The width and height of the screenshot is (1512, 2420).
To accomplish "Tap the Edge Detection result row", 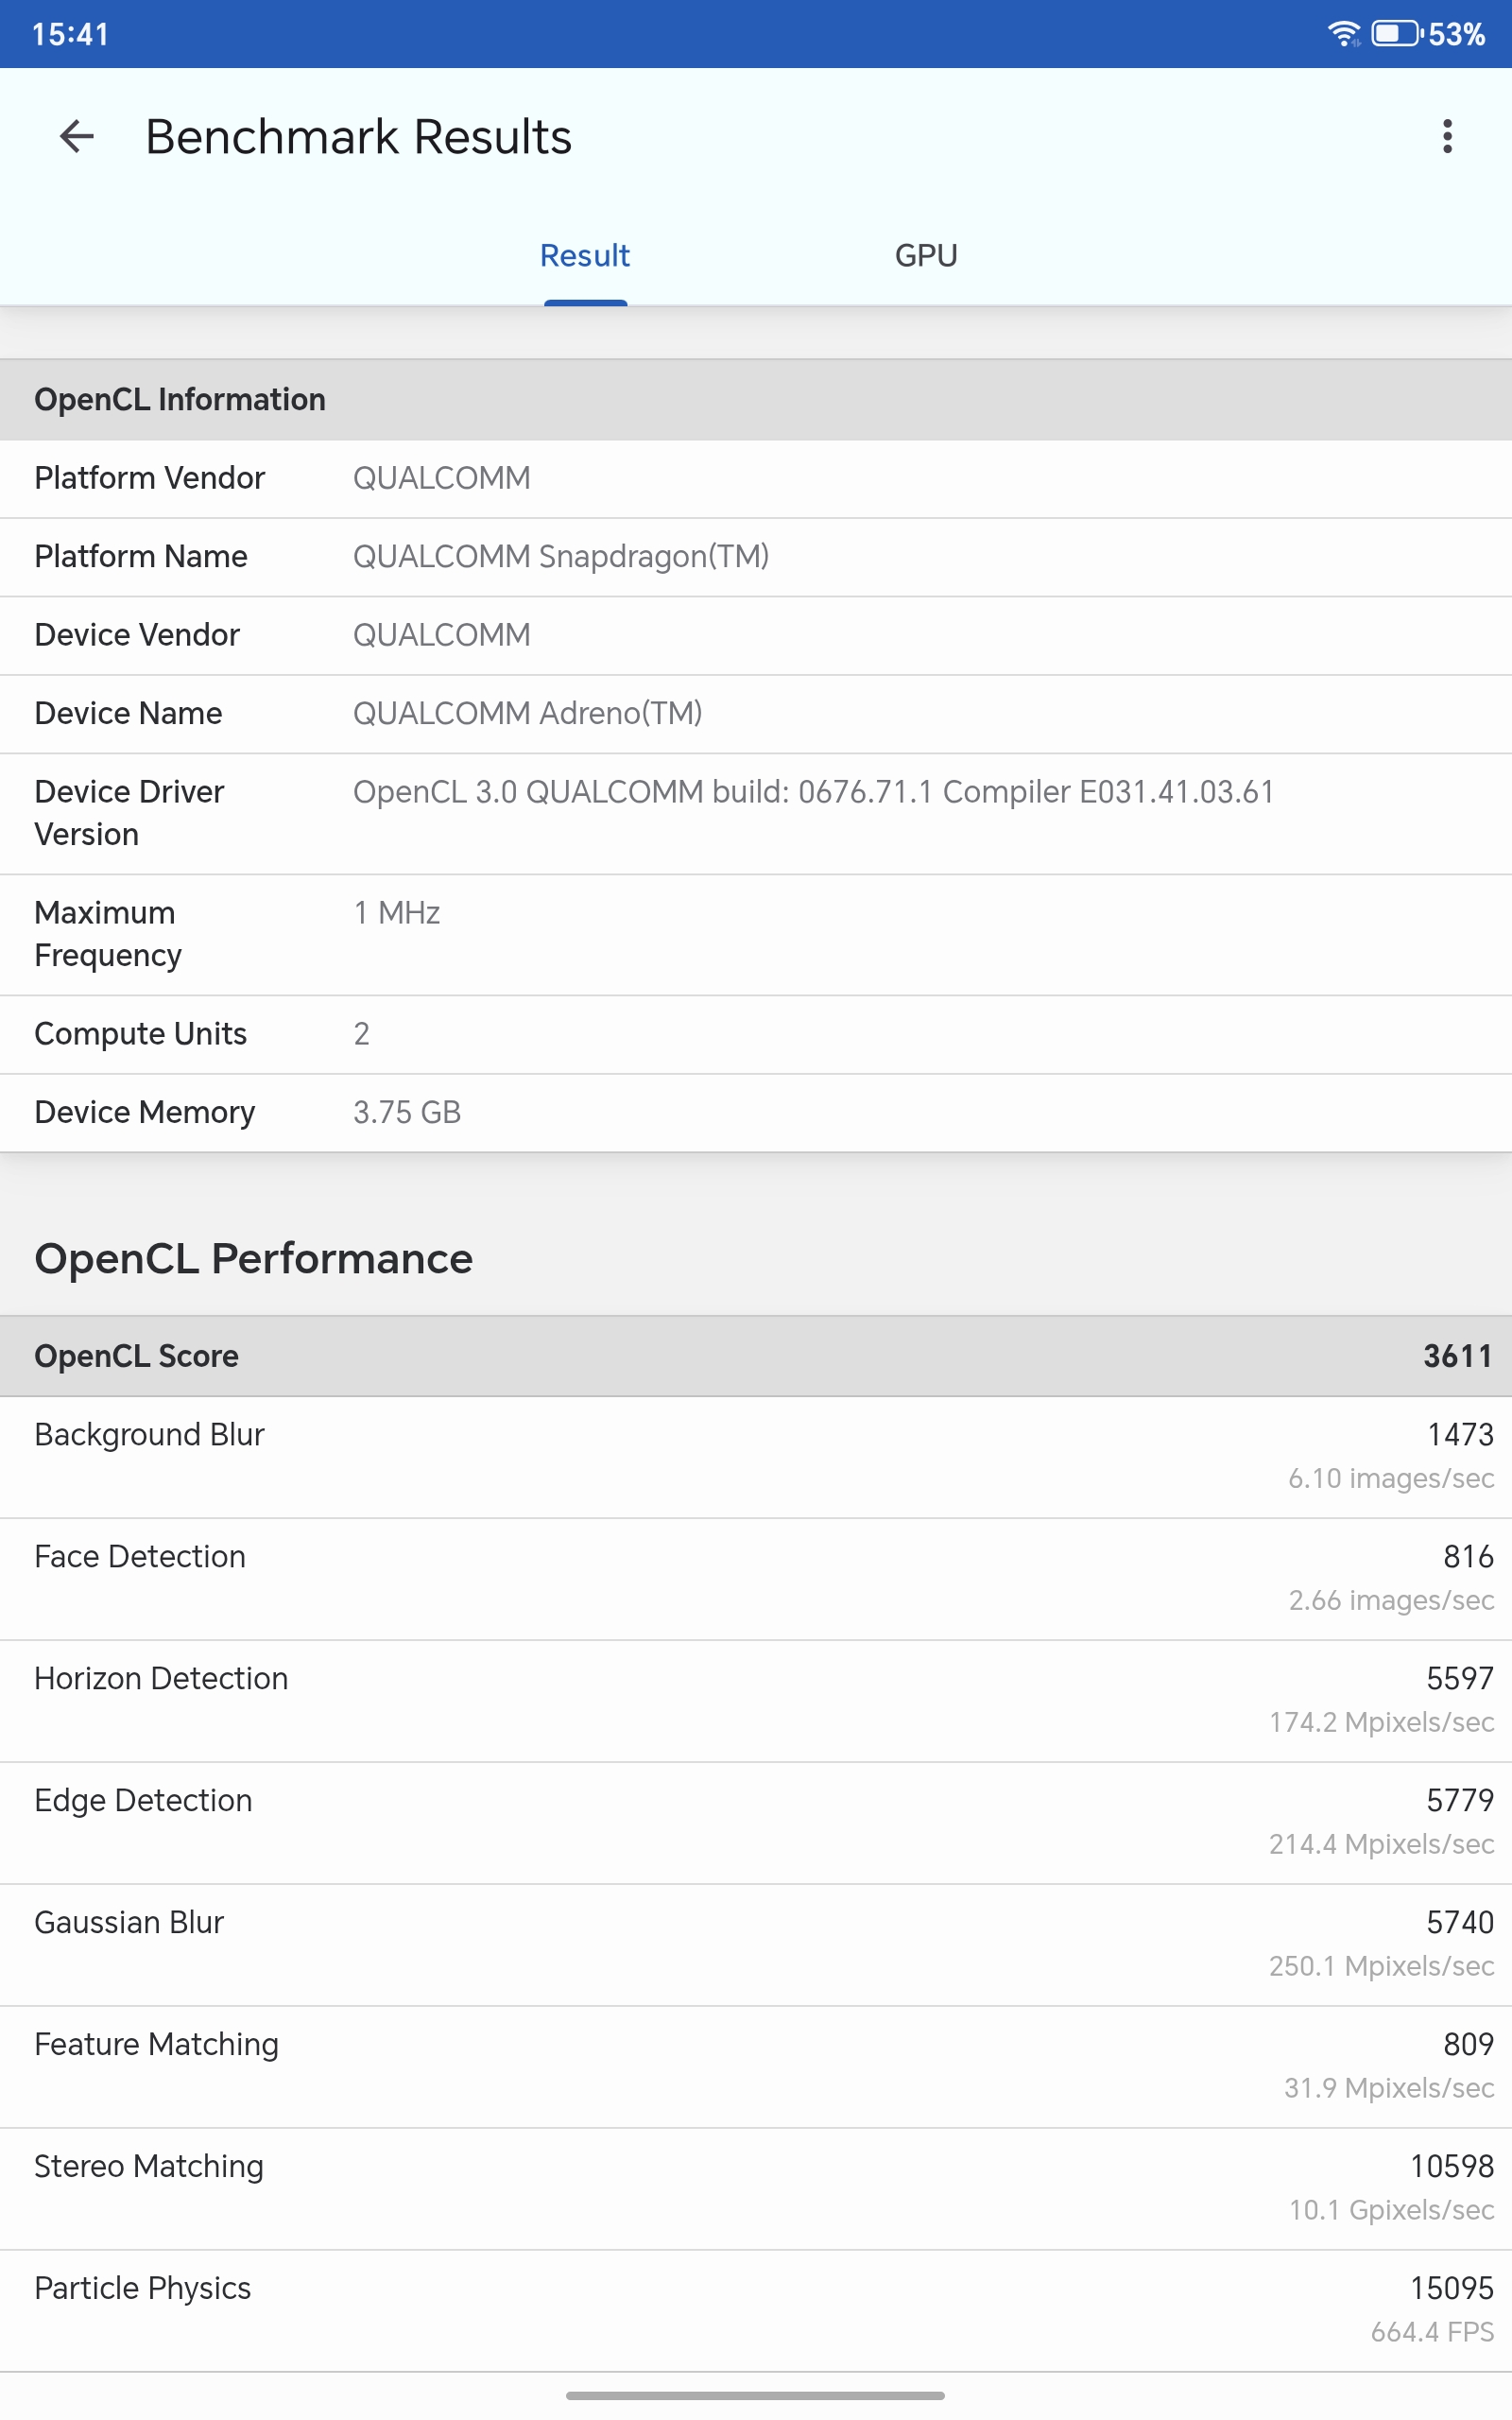I will [756, 1822].
